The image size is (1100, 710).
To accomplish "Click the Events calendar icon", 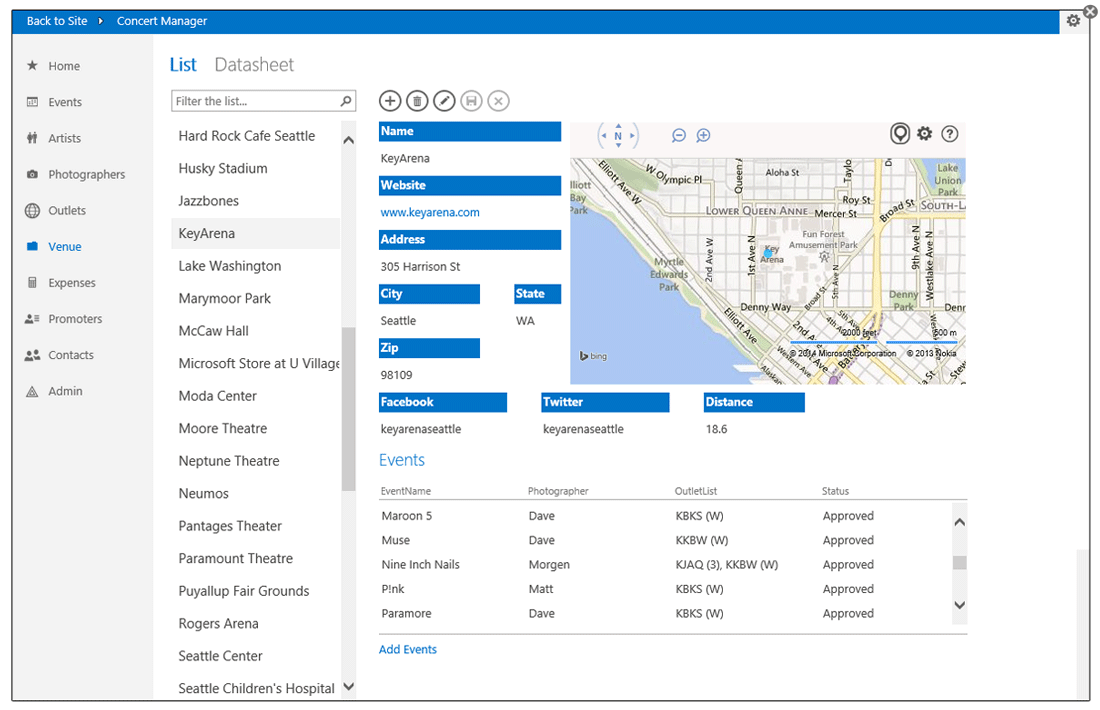I will tap(32, 102).
